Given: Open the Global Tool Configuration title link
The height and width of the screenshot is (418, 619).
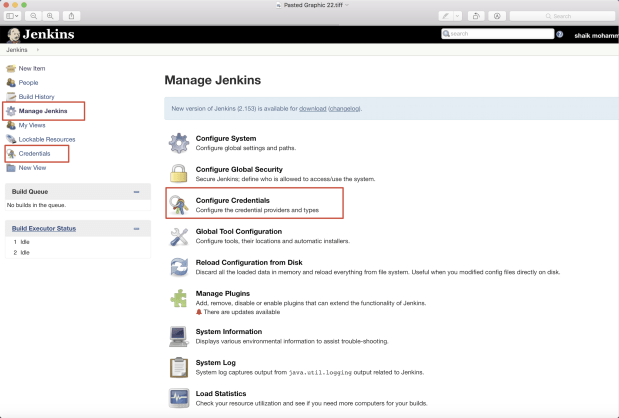Looking at the screenshot, I should click(239, 231).
